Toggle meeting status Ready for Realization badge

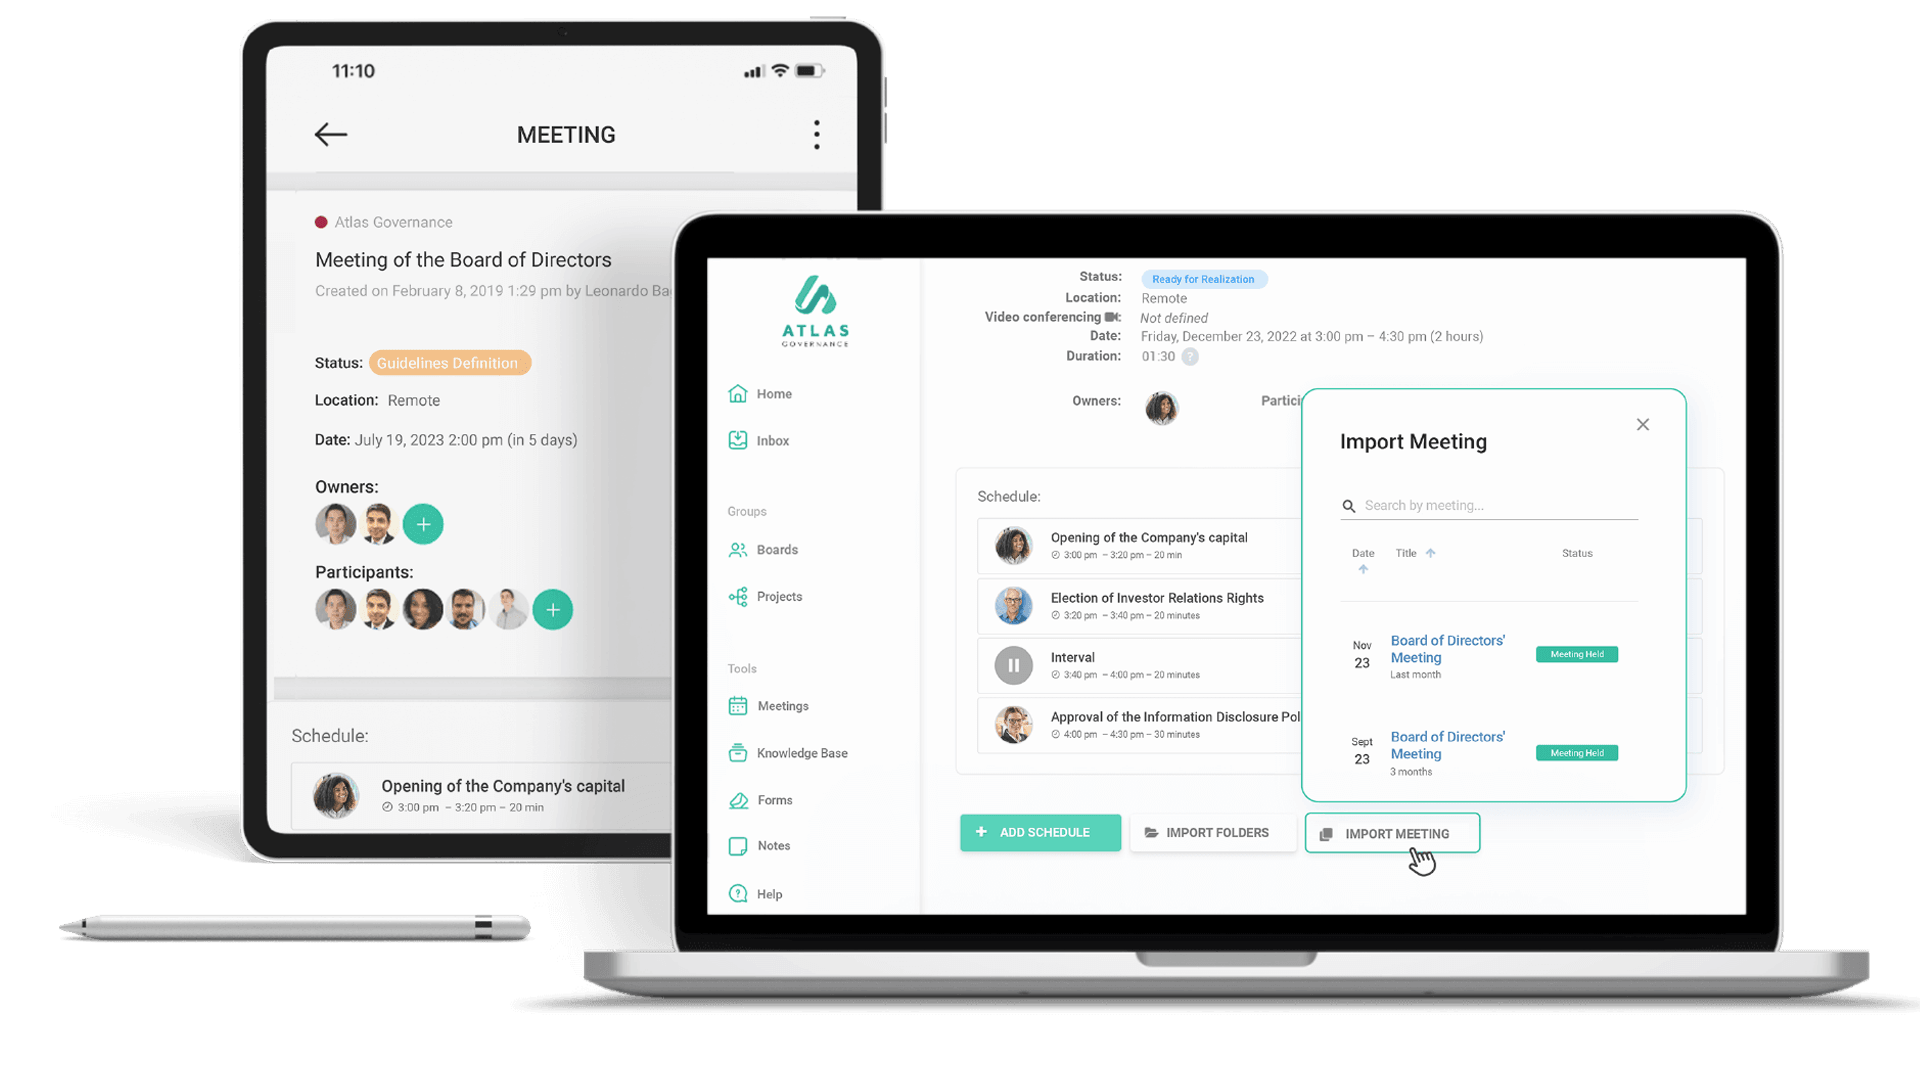pyautogui.click(x=1203, y=277)
